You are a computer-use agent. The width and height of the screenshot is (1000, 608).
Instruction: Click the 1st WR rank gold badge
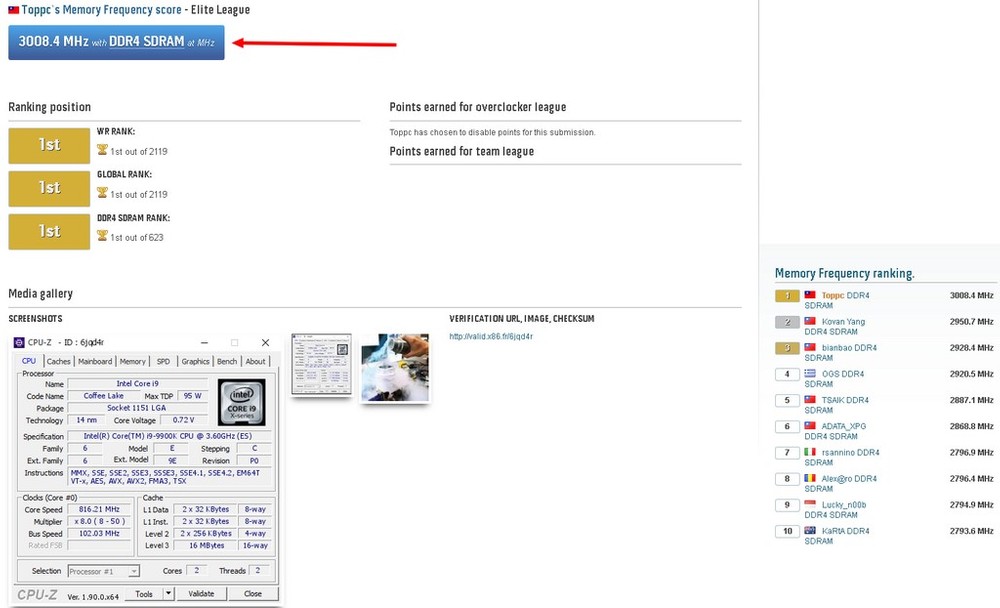point(49,145)
